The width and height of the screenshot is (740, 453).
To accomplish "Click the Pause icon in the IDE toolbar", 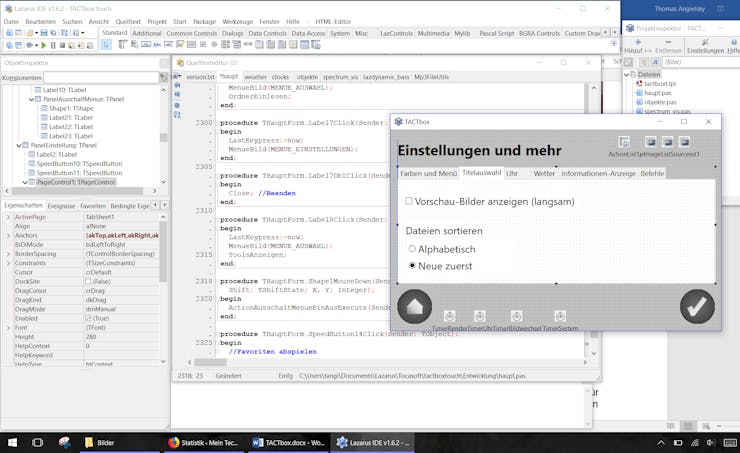I will click(x=53, y=45).
